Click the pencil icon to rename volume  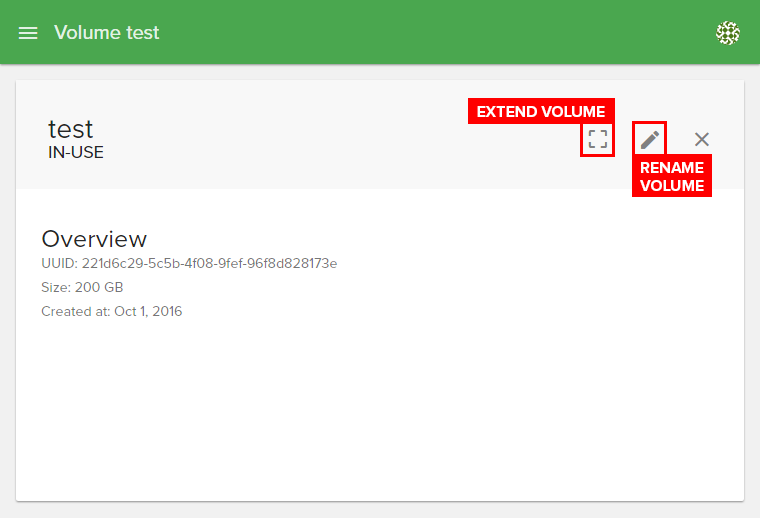click(x=650, y=139)
